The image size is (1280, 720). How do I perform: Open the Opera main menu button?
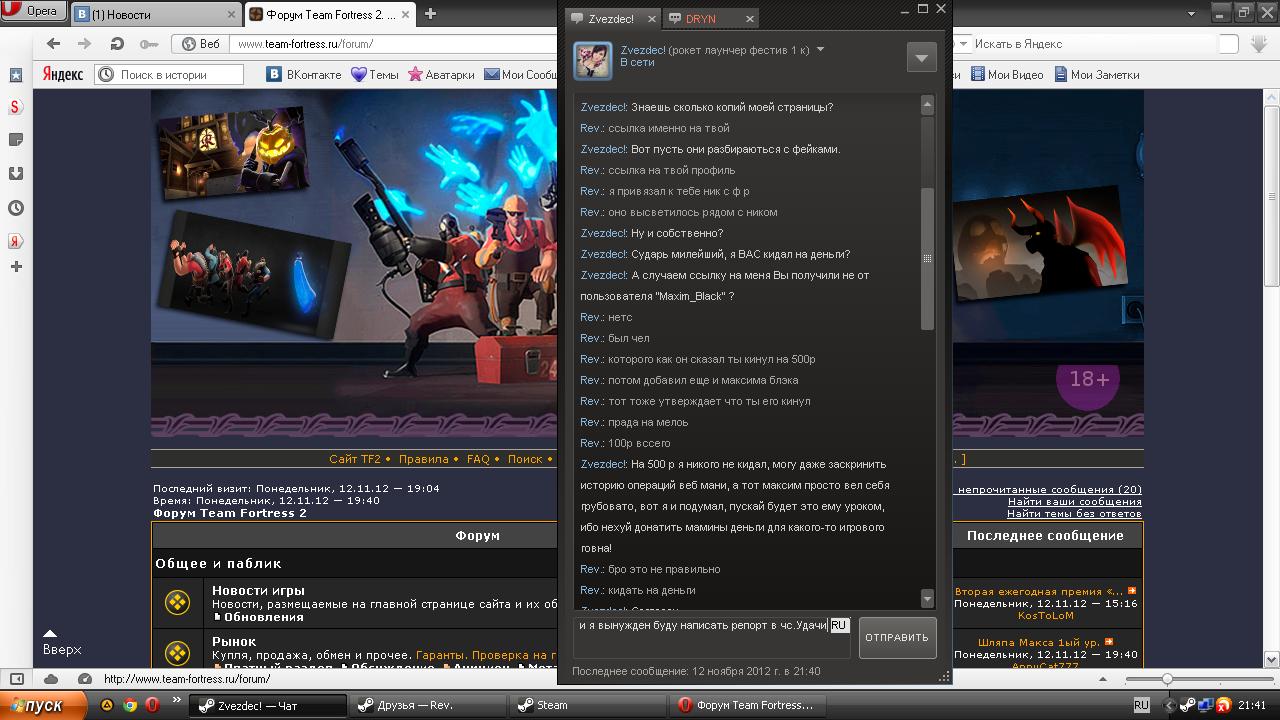click(x=35, y=12)
